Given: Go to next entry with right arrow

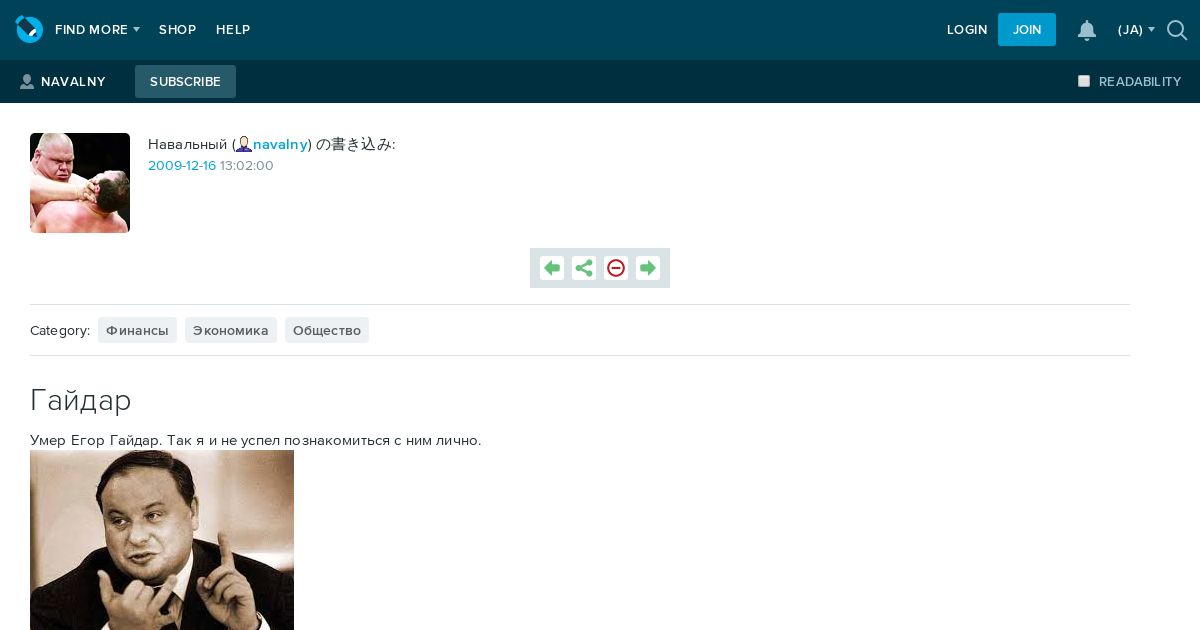Looking at the screenshot, I should pyautogui.click(x=648, y=268).
